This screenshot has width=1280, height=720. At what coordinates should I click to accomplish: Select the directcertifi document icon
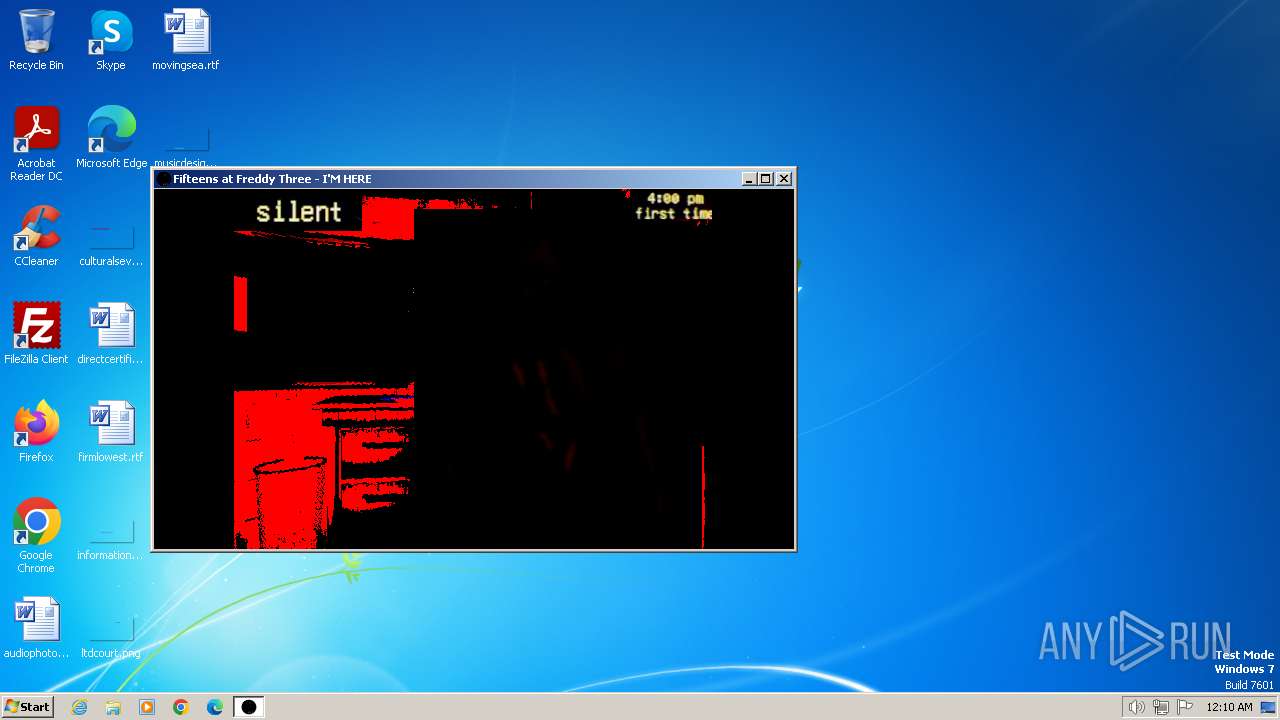[x=111, y=334]
